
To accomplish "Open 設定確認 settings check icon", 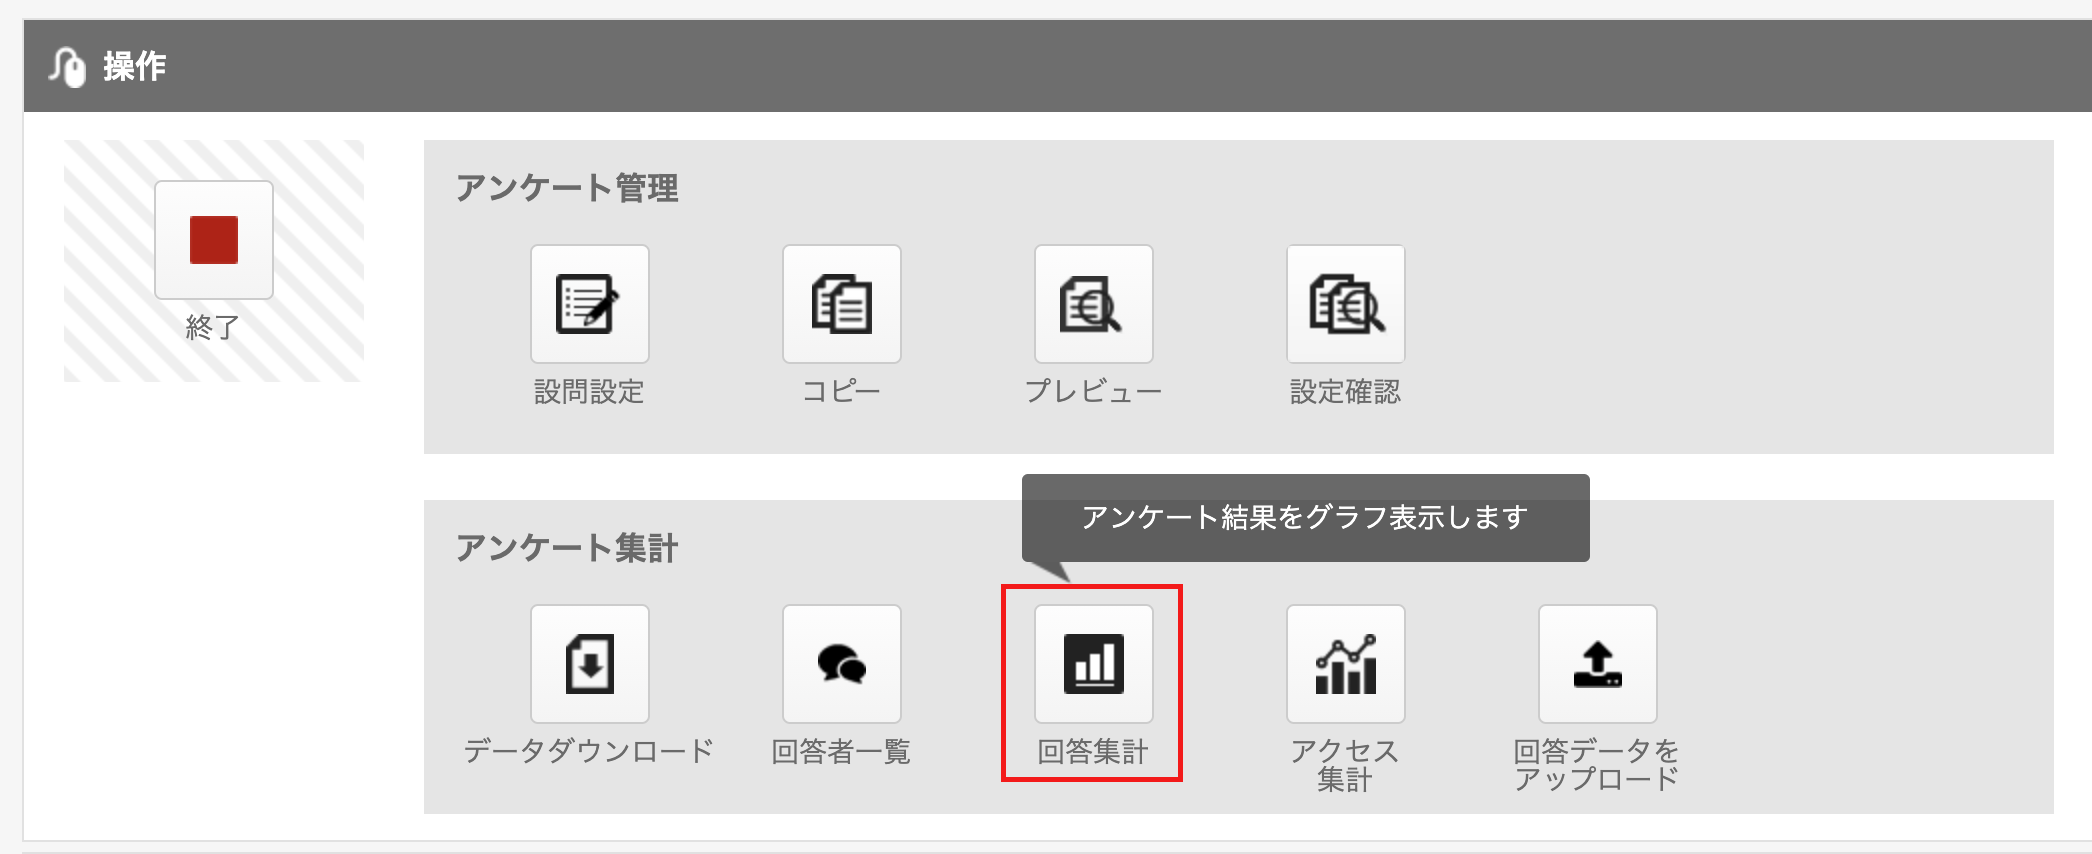I will point(1346,304).
